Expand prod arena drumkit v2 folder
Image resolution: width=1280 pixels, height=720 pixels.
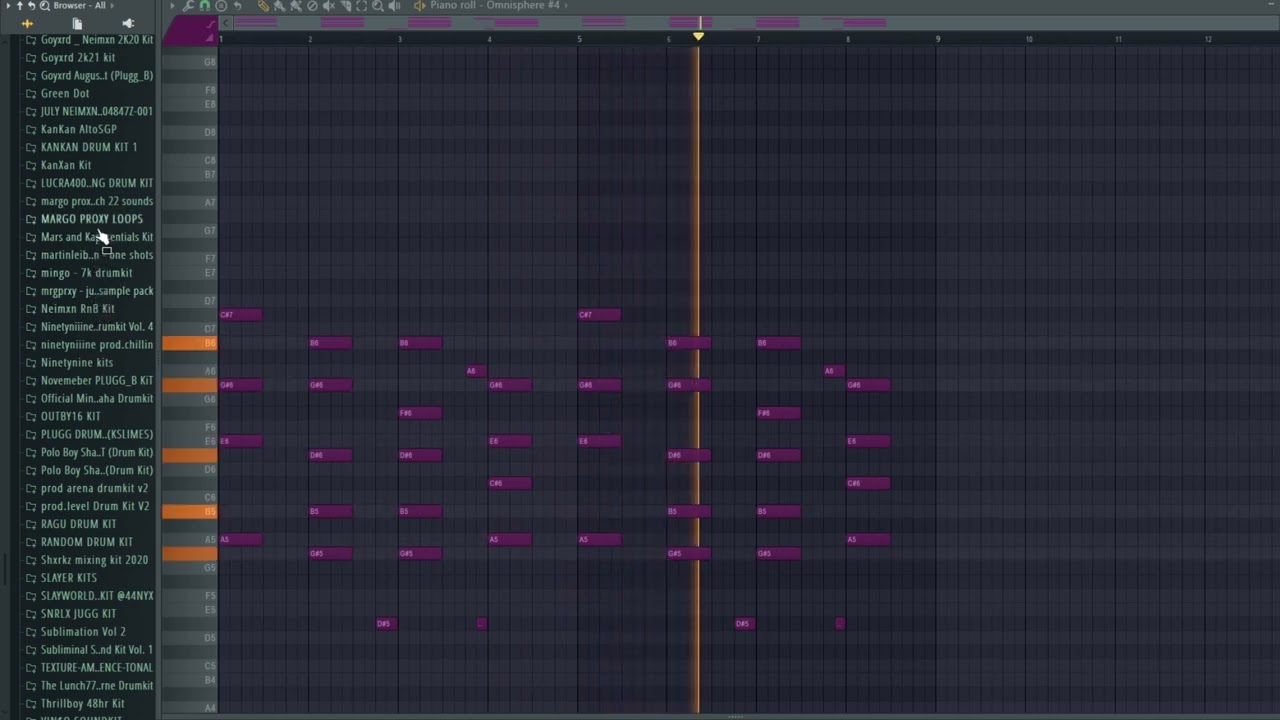click(89, 488)
